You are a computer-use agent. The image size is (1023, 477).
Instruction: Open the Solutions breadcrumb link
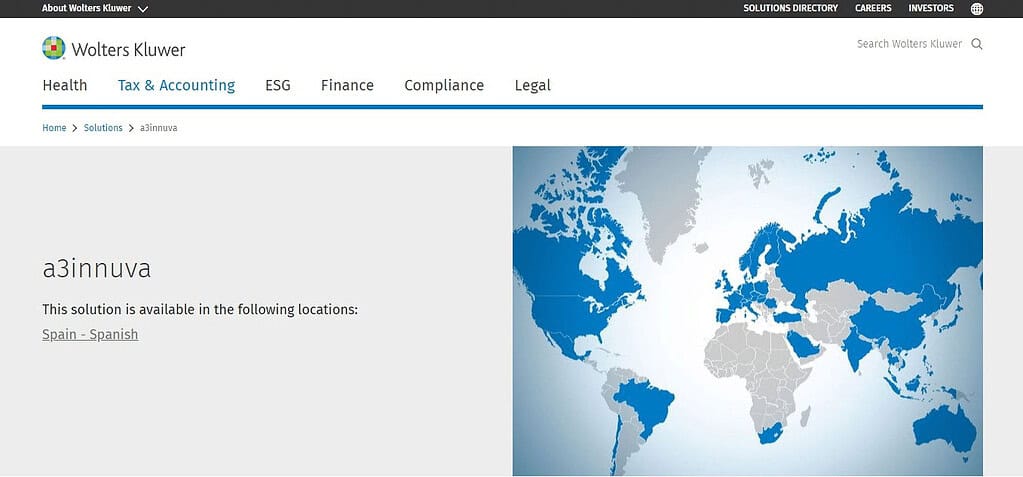[103, 128]
